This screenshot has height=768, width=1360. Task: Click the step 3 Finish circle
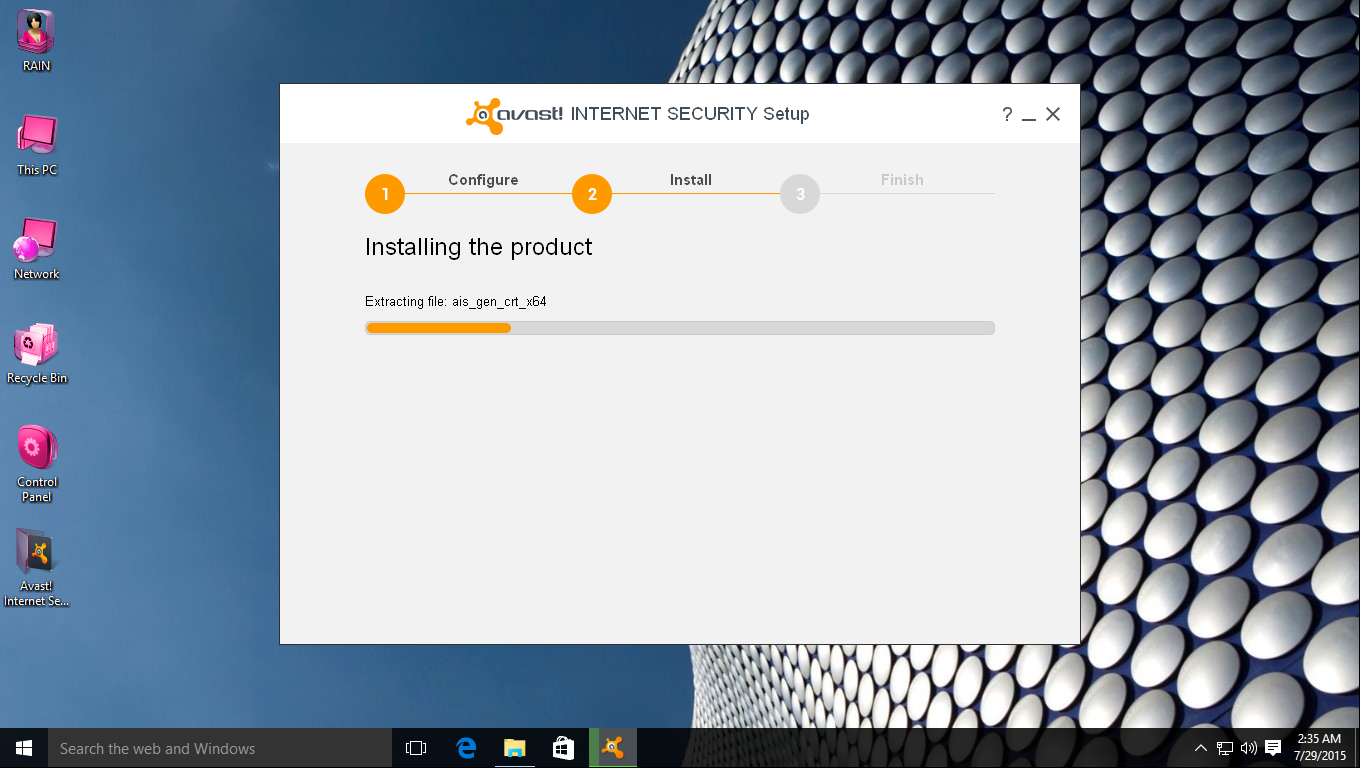point(800,194)
